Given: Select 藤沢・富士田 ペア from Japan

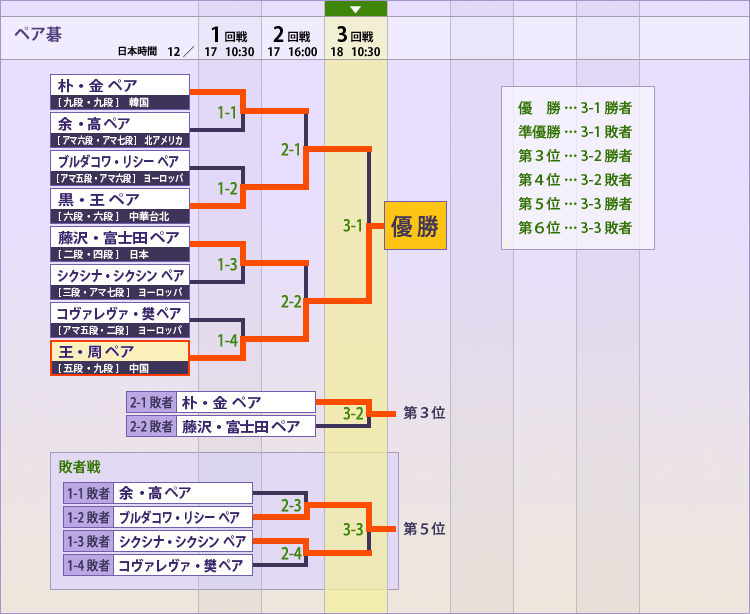Looking at the screenshot, I should tap(119, 244).
